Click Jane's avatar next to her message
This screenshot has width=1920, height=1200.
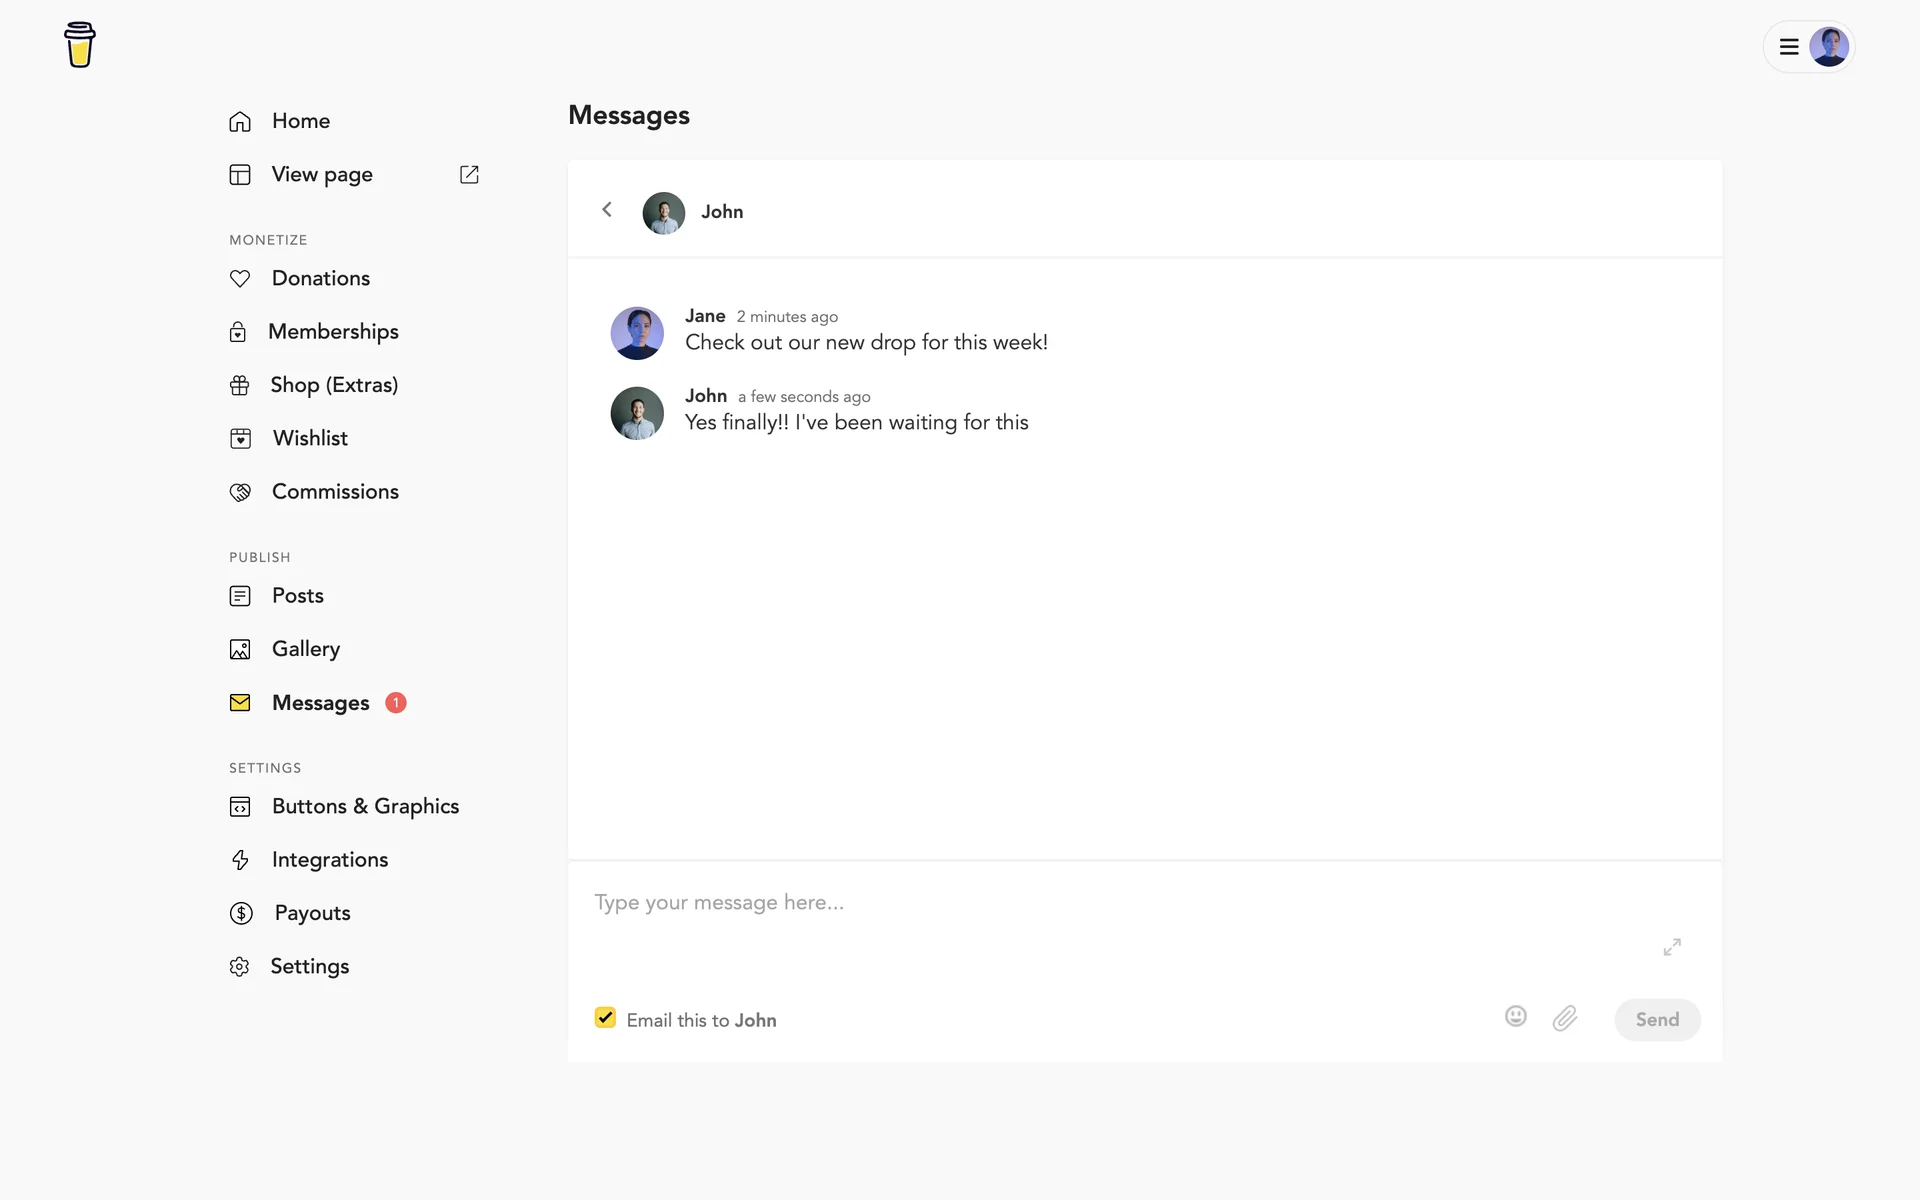point(637,333)
